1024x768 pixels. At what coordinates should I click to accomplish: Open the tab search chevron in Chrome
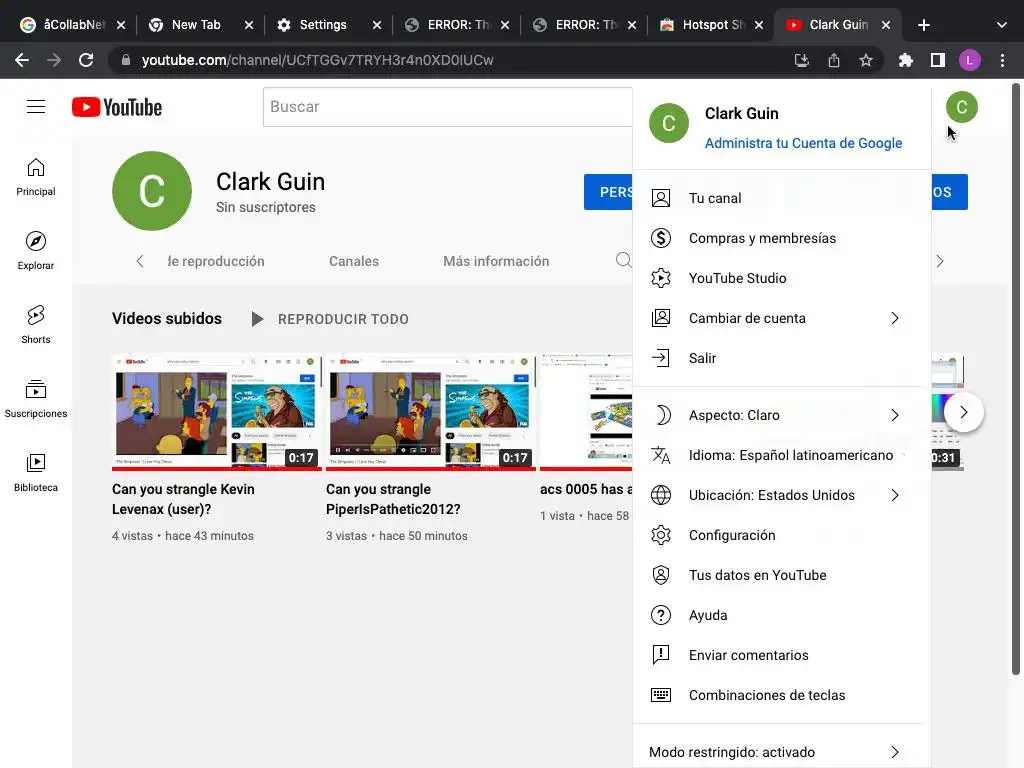(x=1002, y=25)
